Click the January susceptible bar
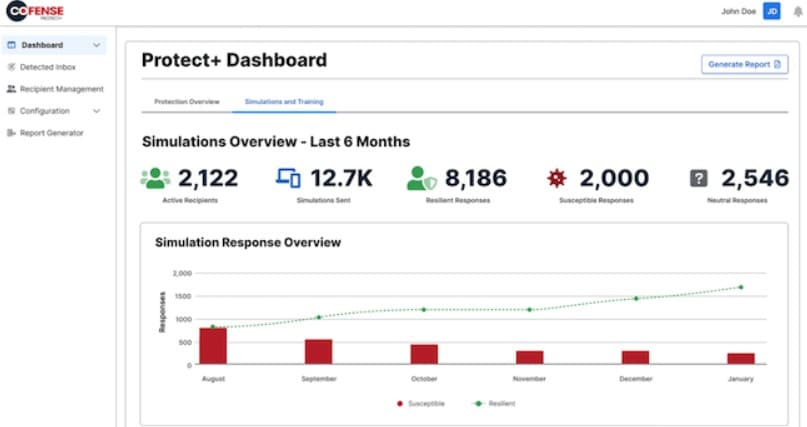The width and height of the screenshot is (807, 427). [741, 359]
